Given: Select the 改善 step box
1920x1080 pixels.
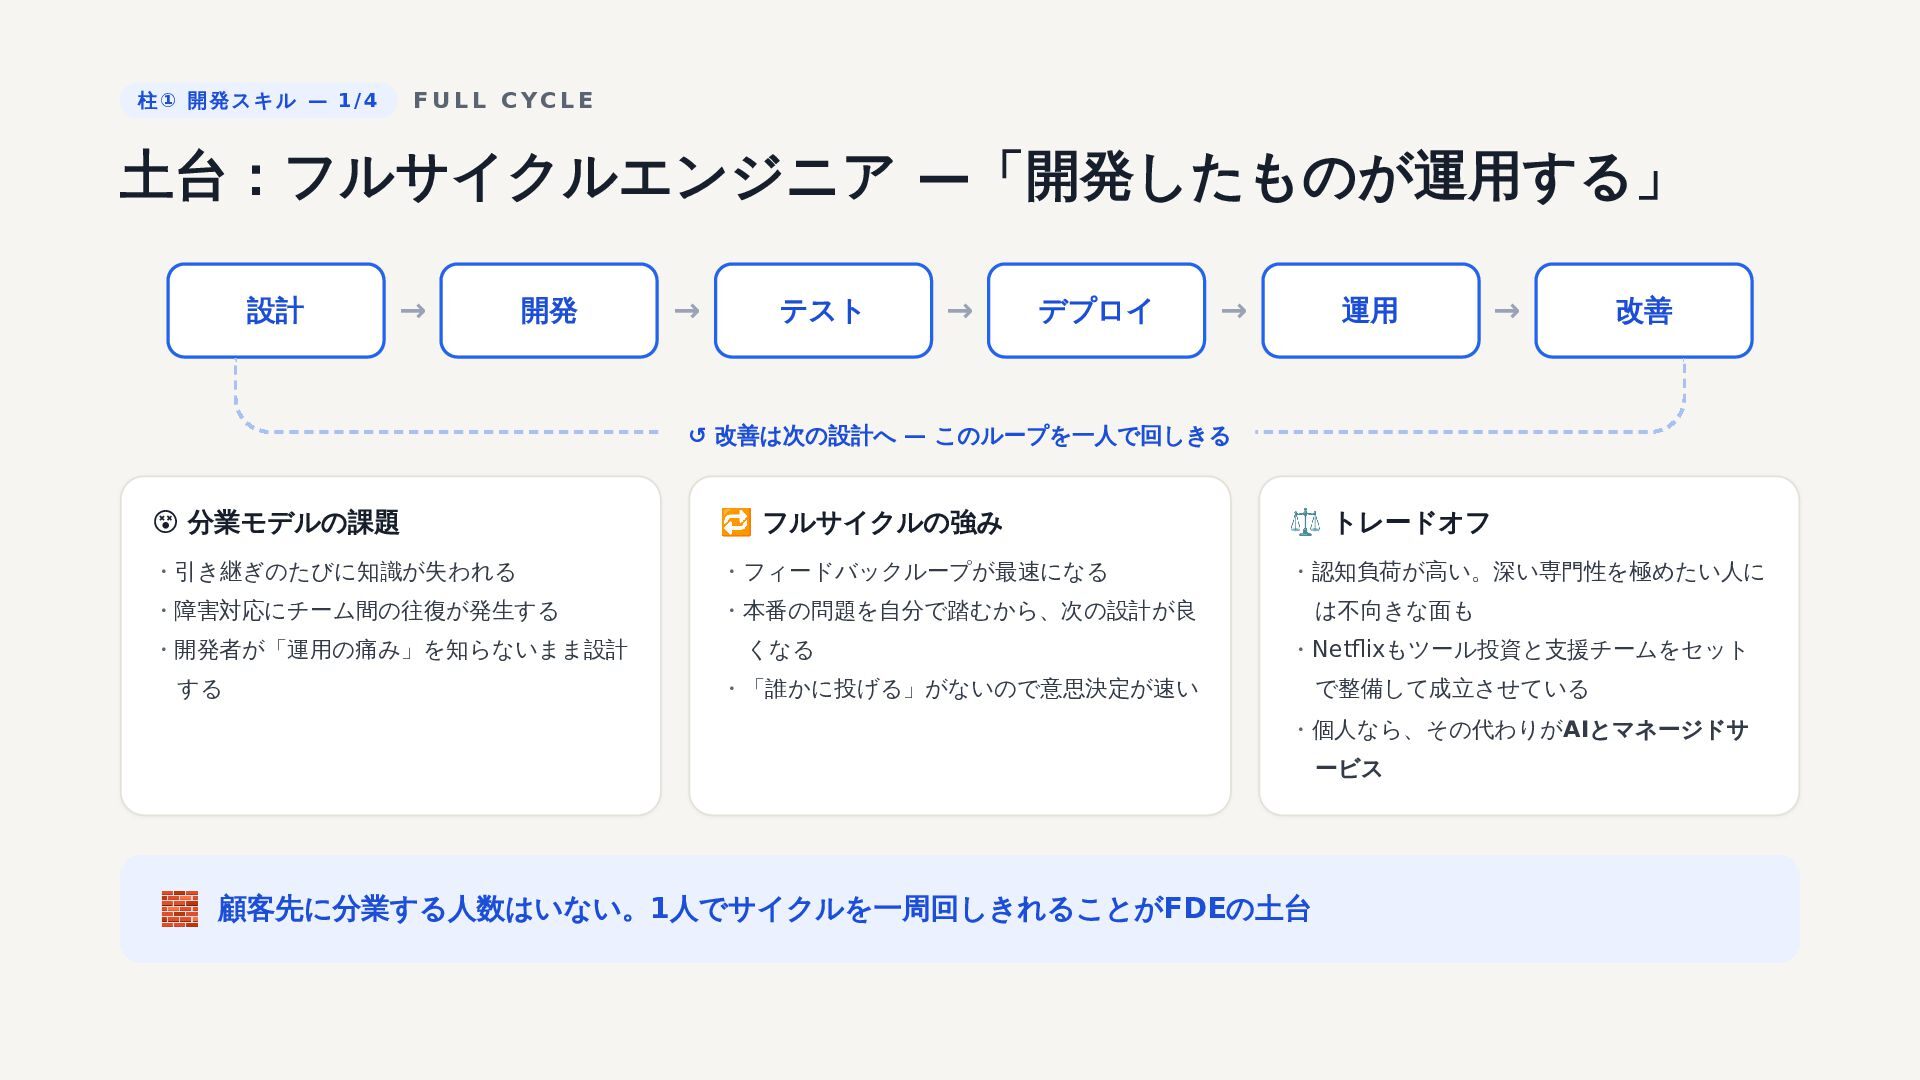Looking at the screenshot, I should pyautogui.click(x=1644, y=311).
